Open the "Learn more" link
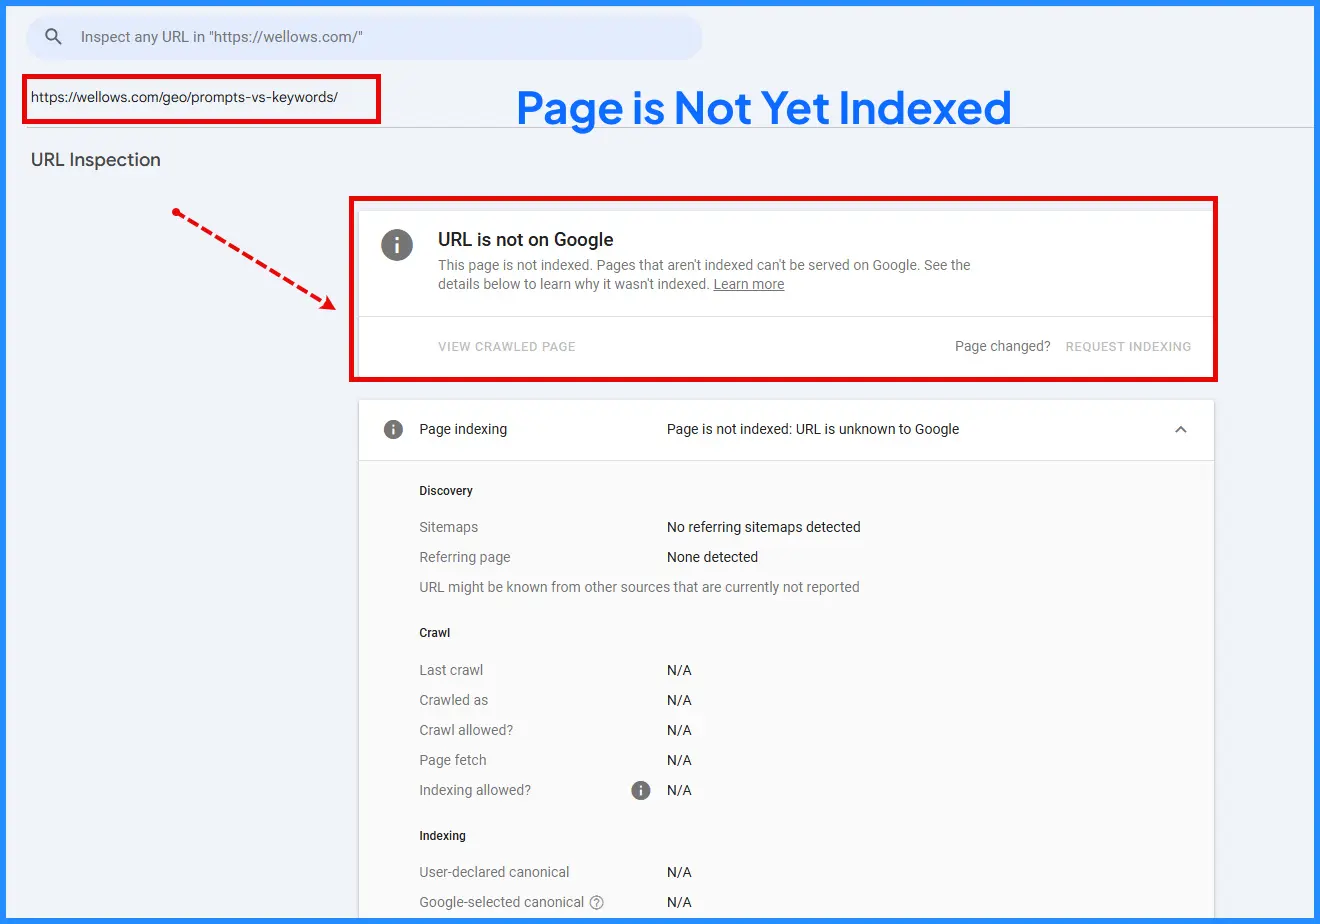Viewport: 1320px width, 924px height. click(748, 284)
